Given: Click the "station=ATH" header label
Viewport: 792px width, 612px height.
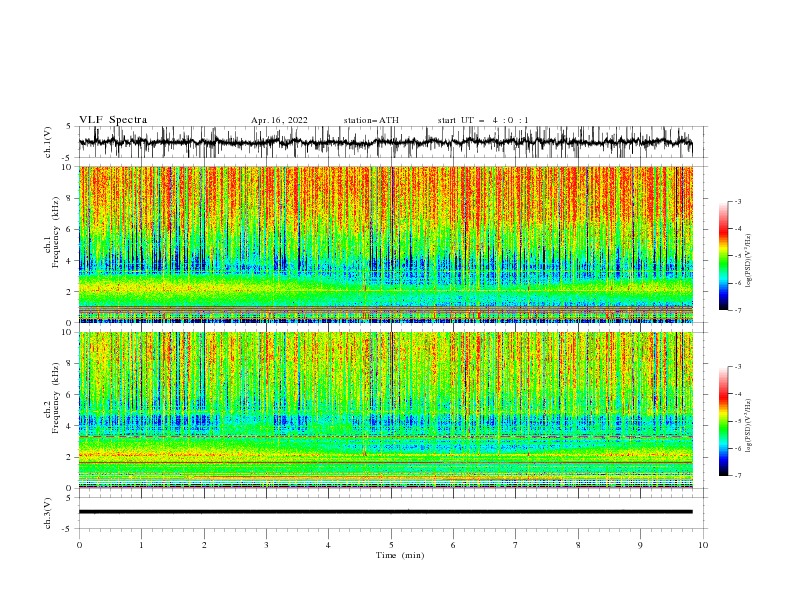Looking at the screenshot, I should 371,120.
